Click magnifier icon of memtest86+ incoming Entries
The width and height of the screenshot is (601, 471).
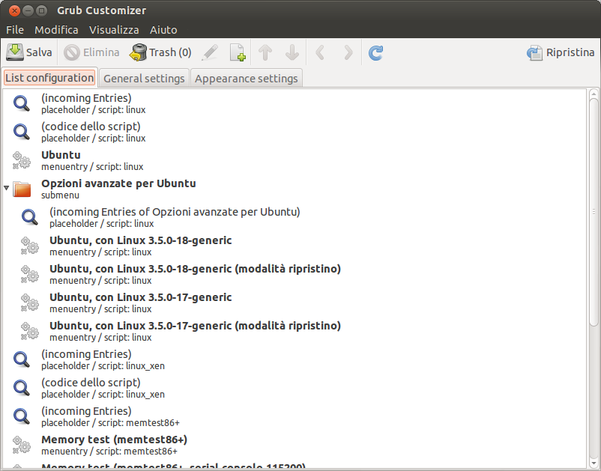tap(21, 416)
